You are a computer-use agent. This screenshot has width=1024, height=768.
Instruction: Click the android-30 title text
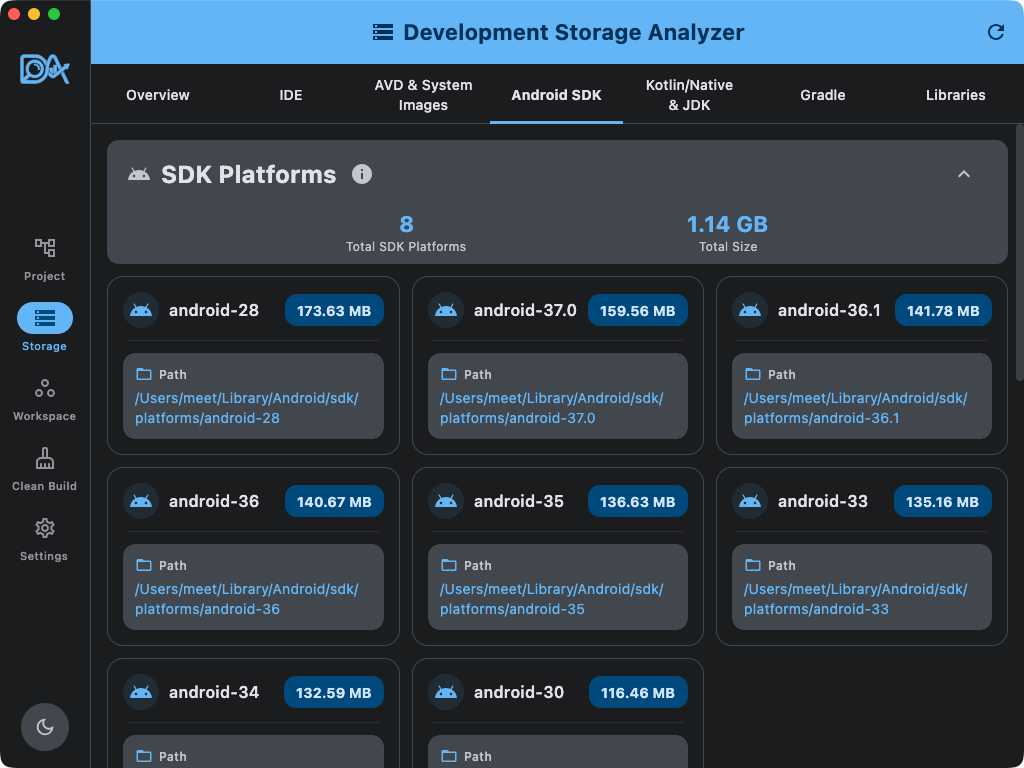click(519, 692)
